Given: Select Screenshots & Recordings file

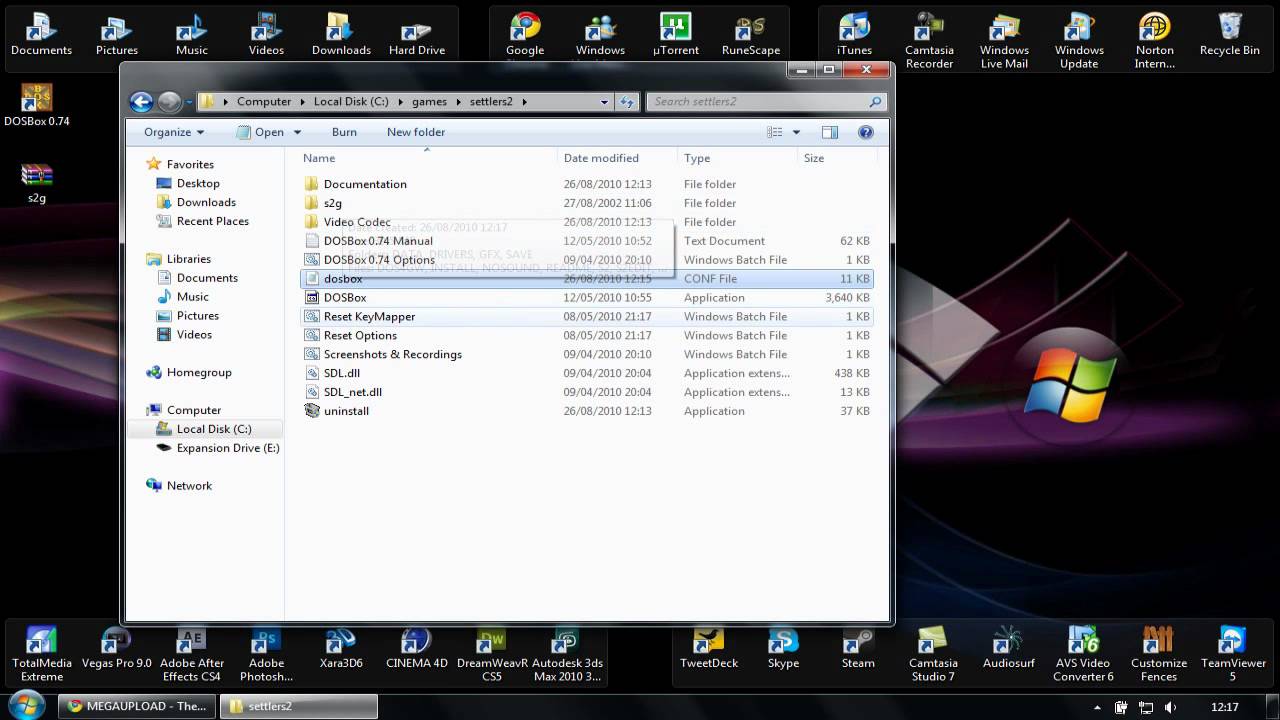Looking at the screenshot, I should (x=587, y=355).
